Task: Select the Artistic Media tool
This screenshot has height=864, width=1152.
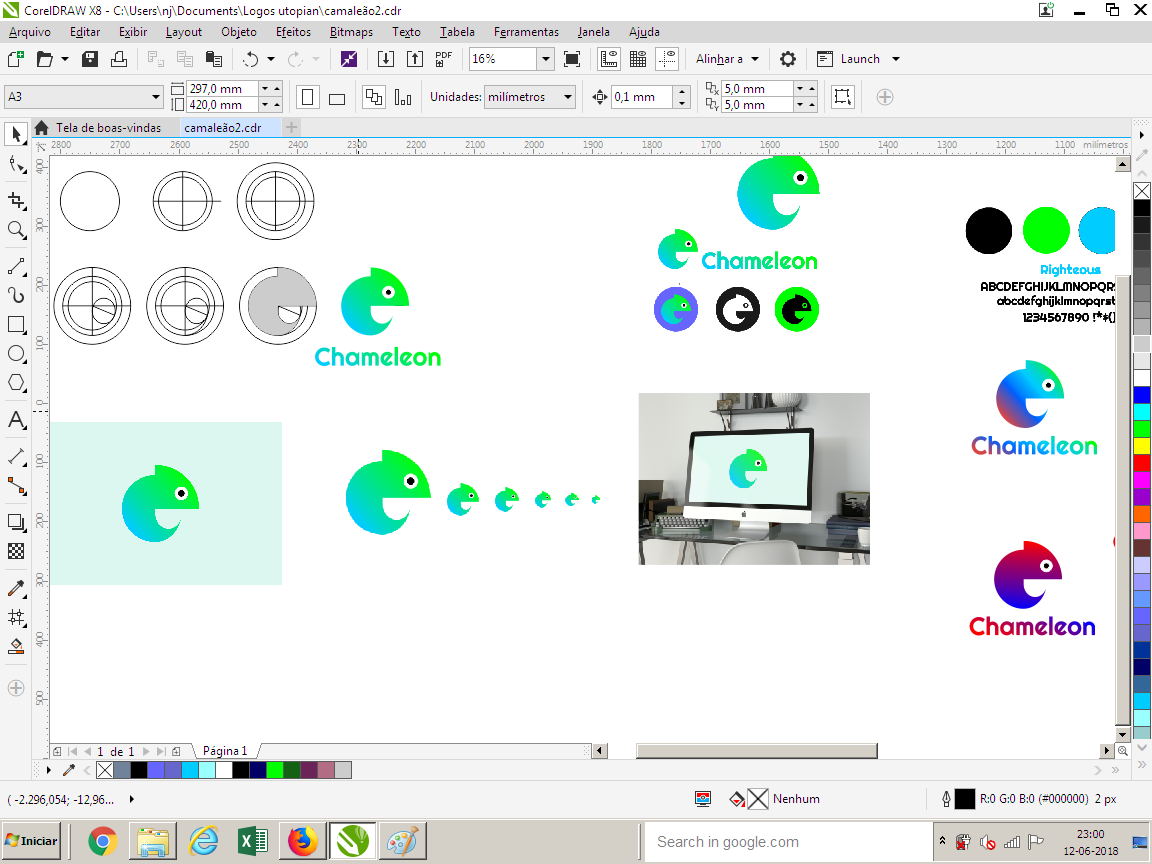Action: pyautogui.click(x=16, y=295)
